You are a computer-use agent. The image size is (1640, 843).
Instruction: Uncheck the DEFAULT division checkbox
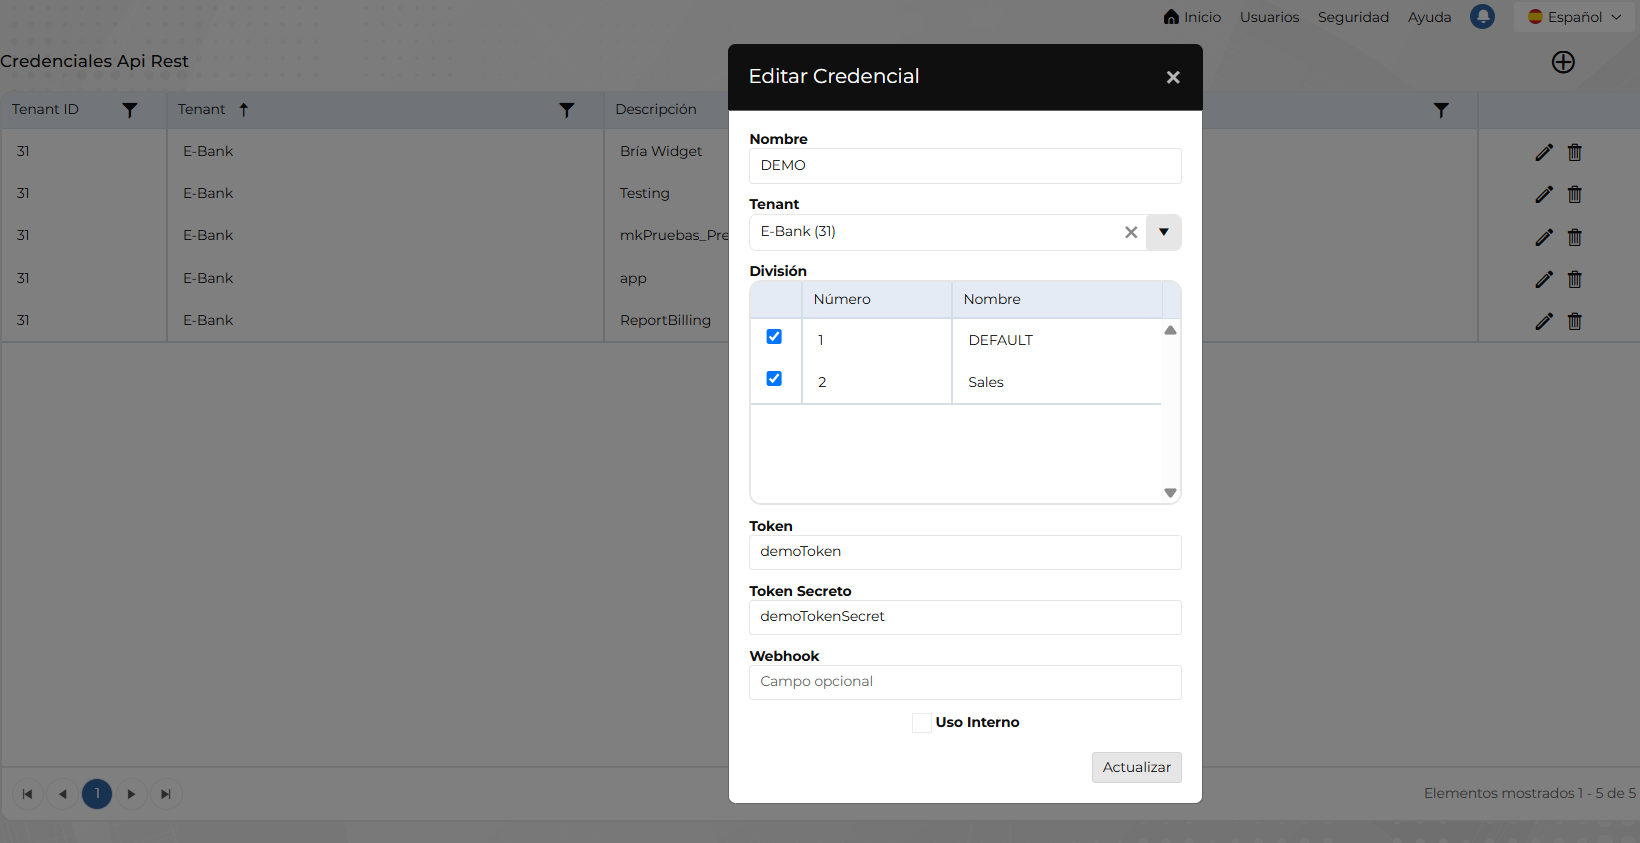pyautogui.click(x=774, y=337)
